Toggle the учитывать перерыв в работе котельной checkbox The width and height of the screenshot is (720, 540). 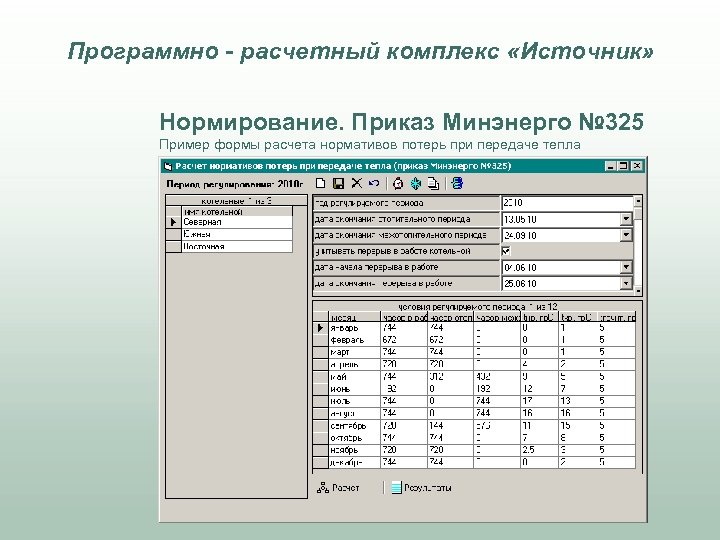click(506, 251)
